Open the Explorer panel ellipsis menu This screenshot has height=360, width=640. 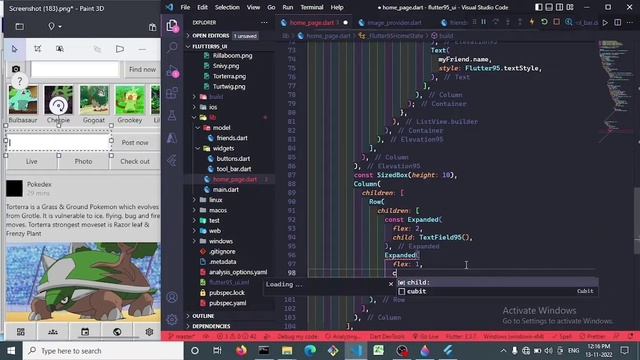coord(264,22)
